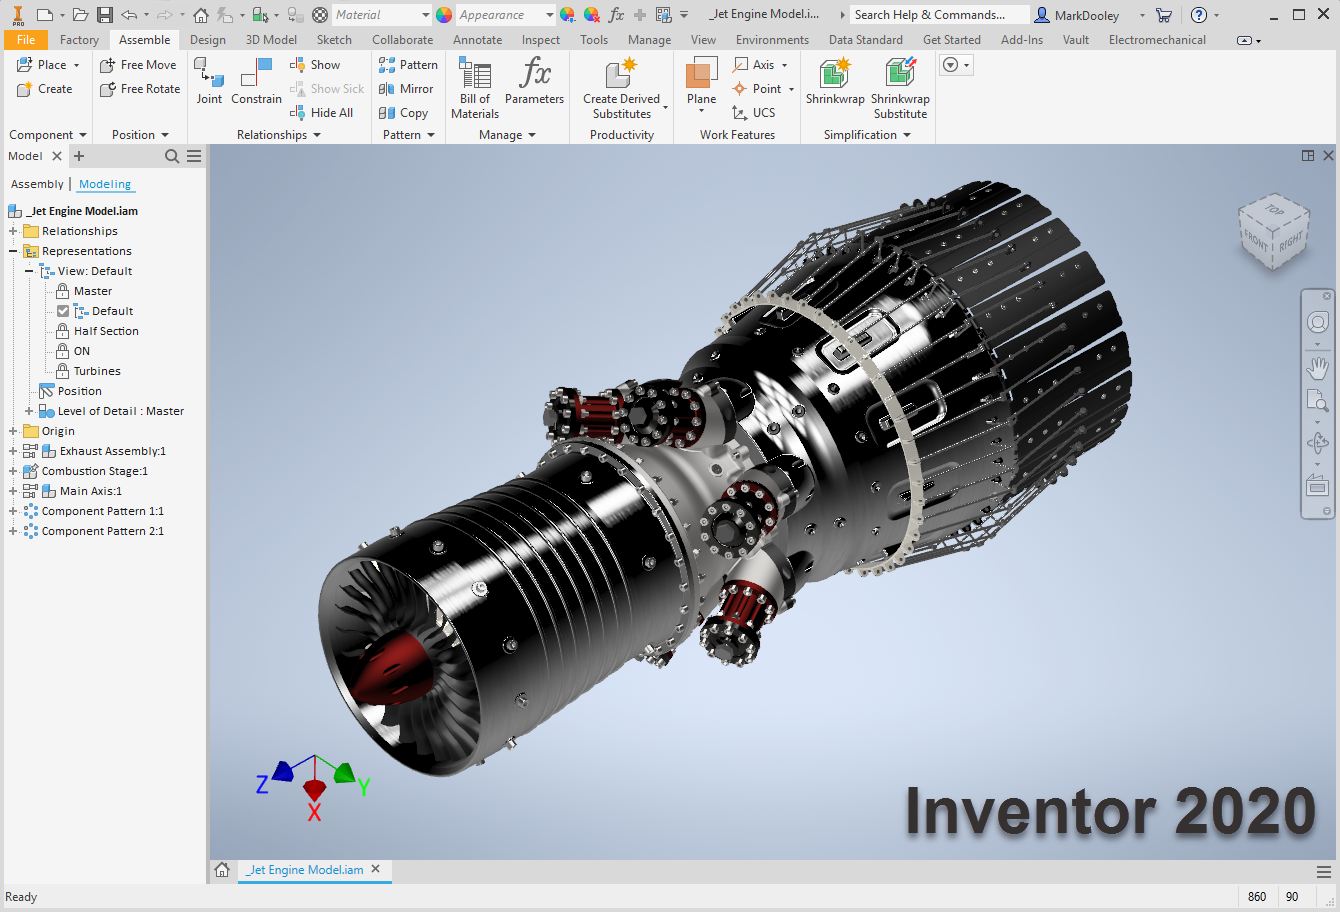Viewport: 1340px width, 912px height.
Task: Click the Create component button
Action: pyautogui.click(x=45, y=88)
